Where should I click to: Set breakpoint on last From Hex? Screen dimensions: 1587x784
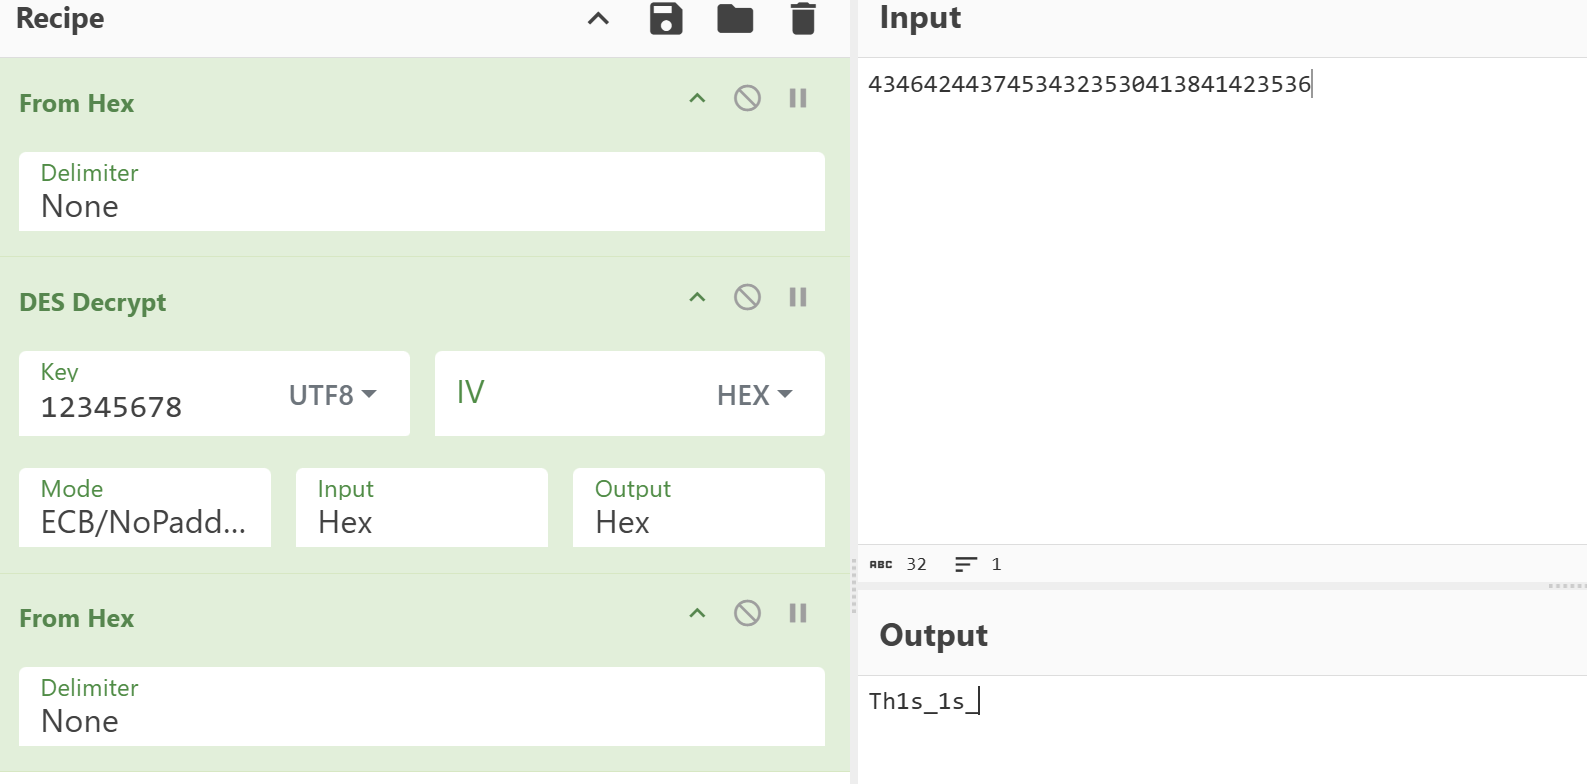[x=798, y=613]
